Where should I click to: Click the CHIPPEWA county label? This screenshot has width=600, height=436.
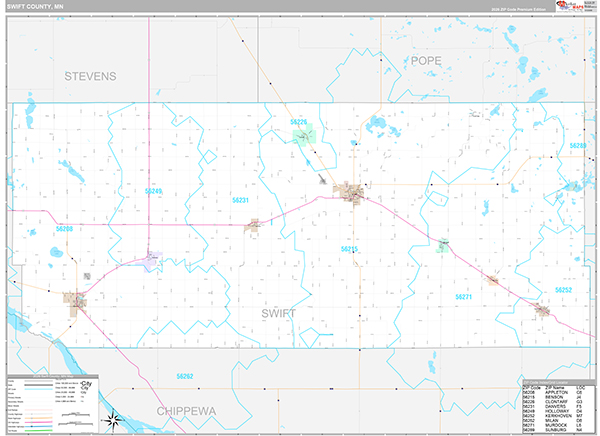tap(186, 411)
